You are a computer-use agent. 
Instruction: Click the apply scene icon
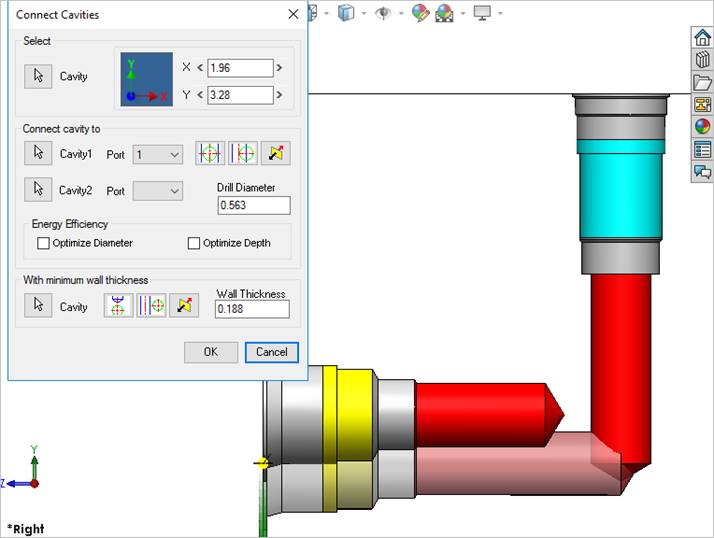click(x=444, y=13)
